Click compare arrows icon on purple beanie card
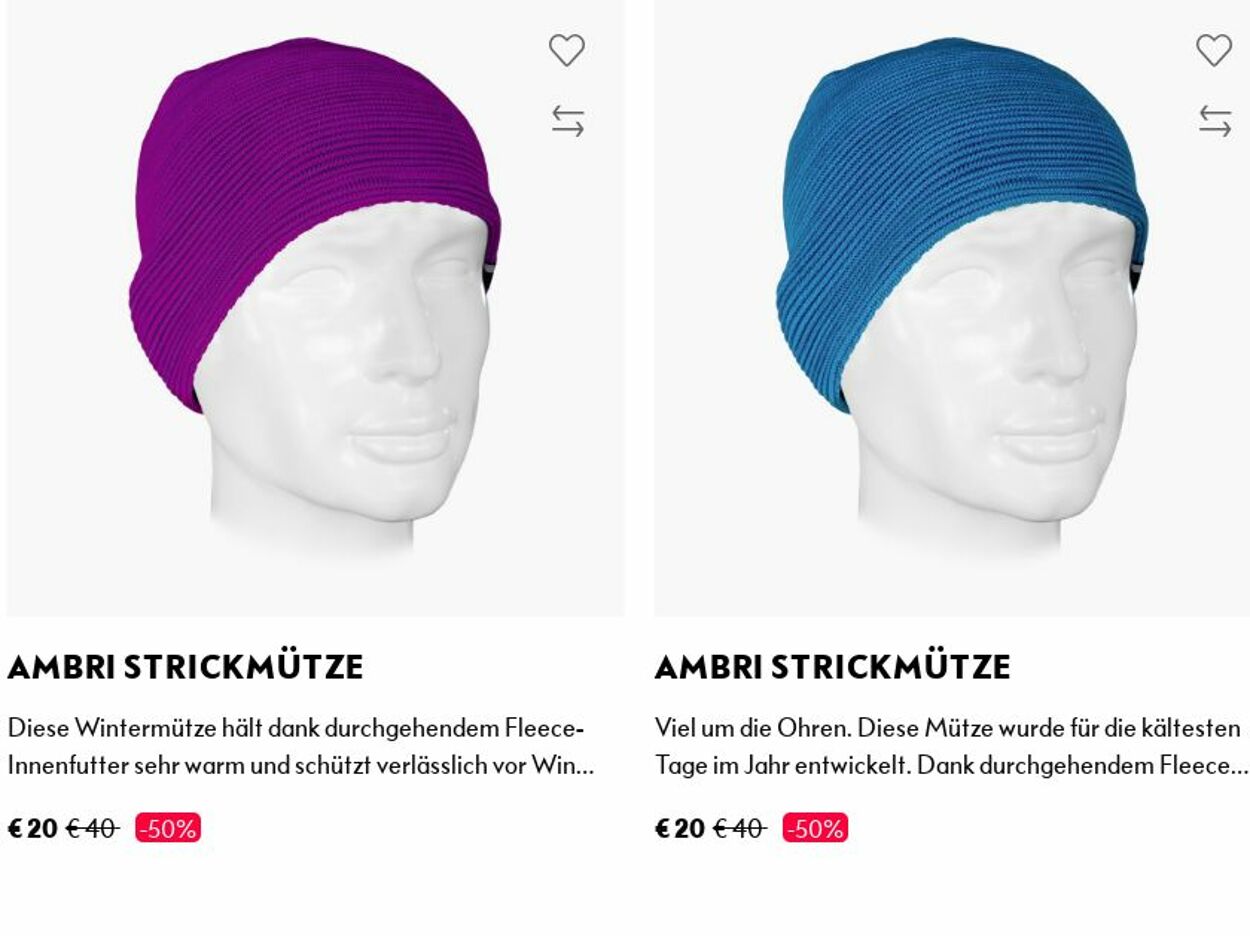This screenshot has height=936, width=1250. coord(567,121)
